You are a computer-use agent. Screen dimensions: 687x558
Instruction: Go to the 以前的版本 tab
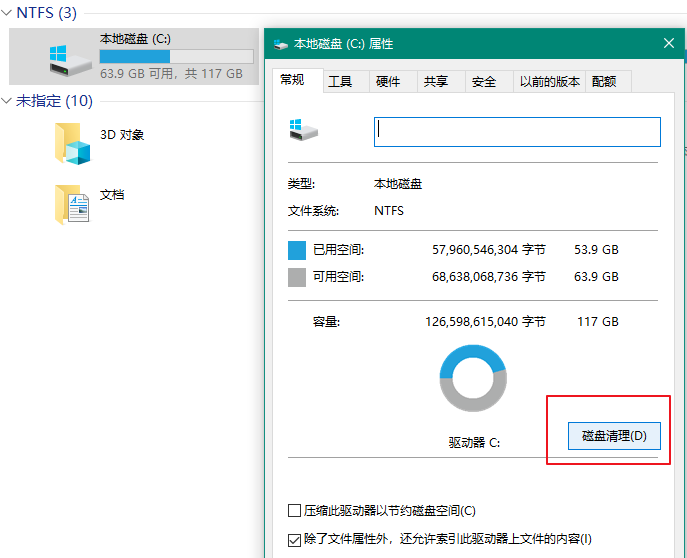(x=549, y=82)
